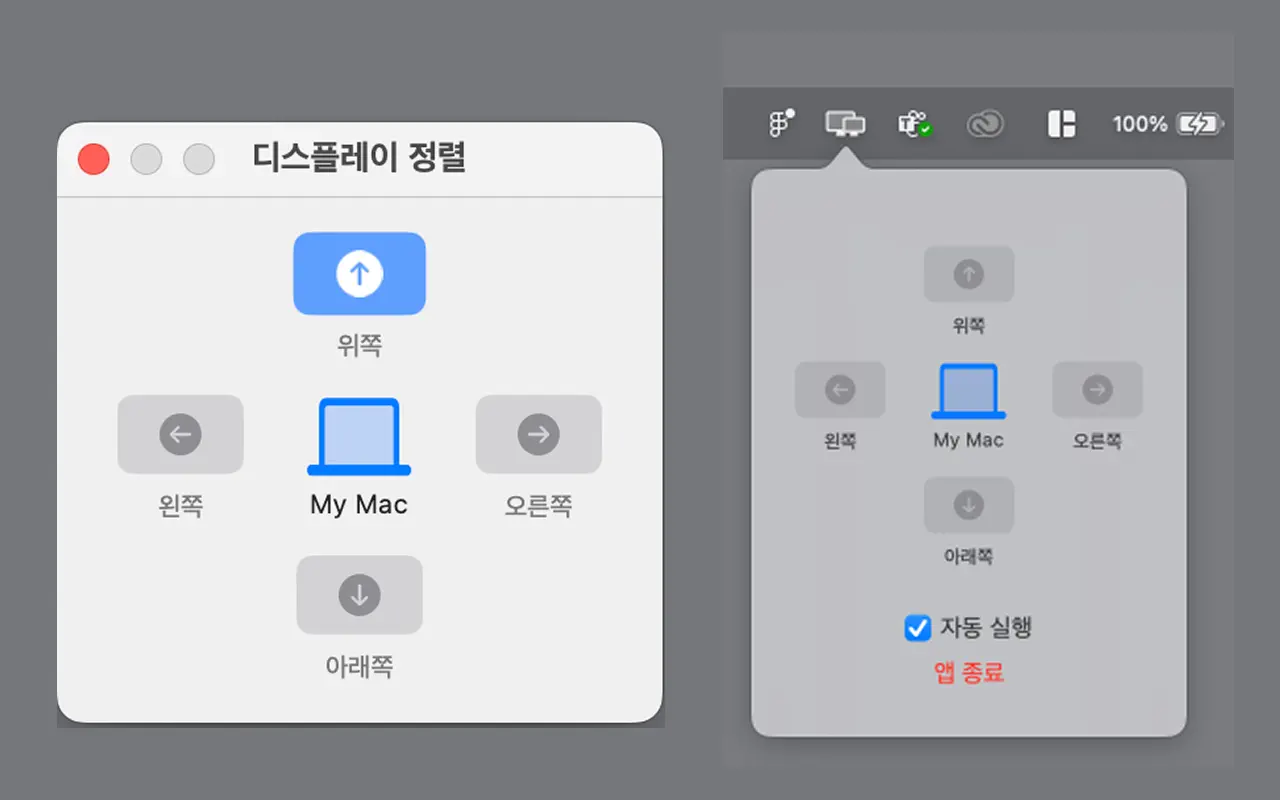The width and height of the screenshot is (1280, 800).
Task: Select the 오른쪽 arrow inside the popup
Action: (x=1097, y=390)
